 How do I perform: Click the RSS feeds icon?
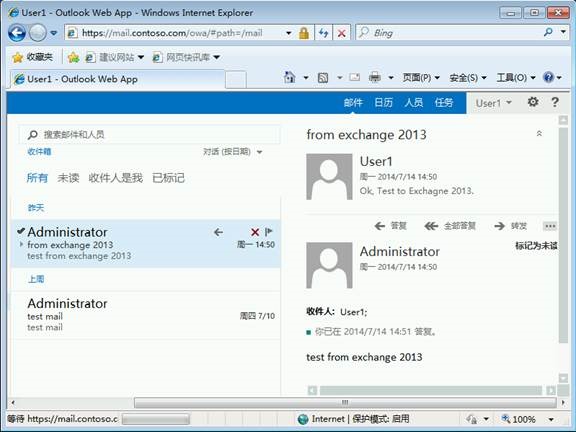click(x=323, y=78)
